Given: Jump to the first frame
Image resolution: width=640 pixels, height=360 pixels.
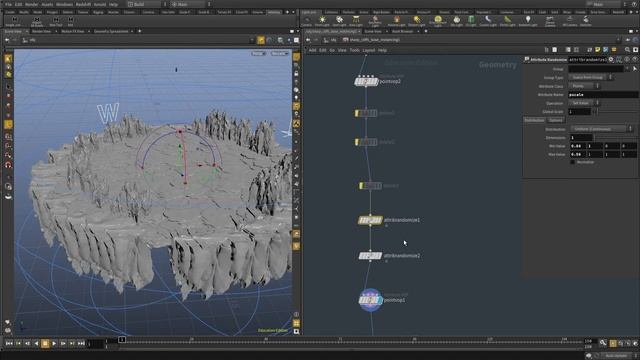Looking at the screenshot, I should 9,344.
